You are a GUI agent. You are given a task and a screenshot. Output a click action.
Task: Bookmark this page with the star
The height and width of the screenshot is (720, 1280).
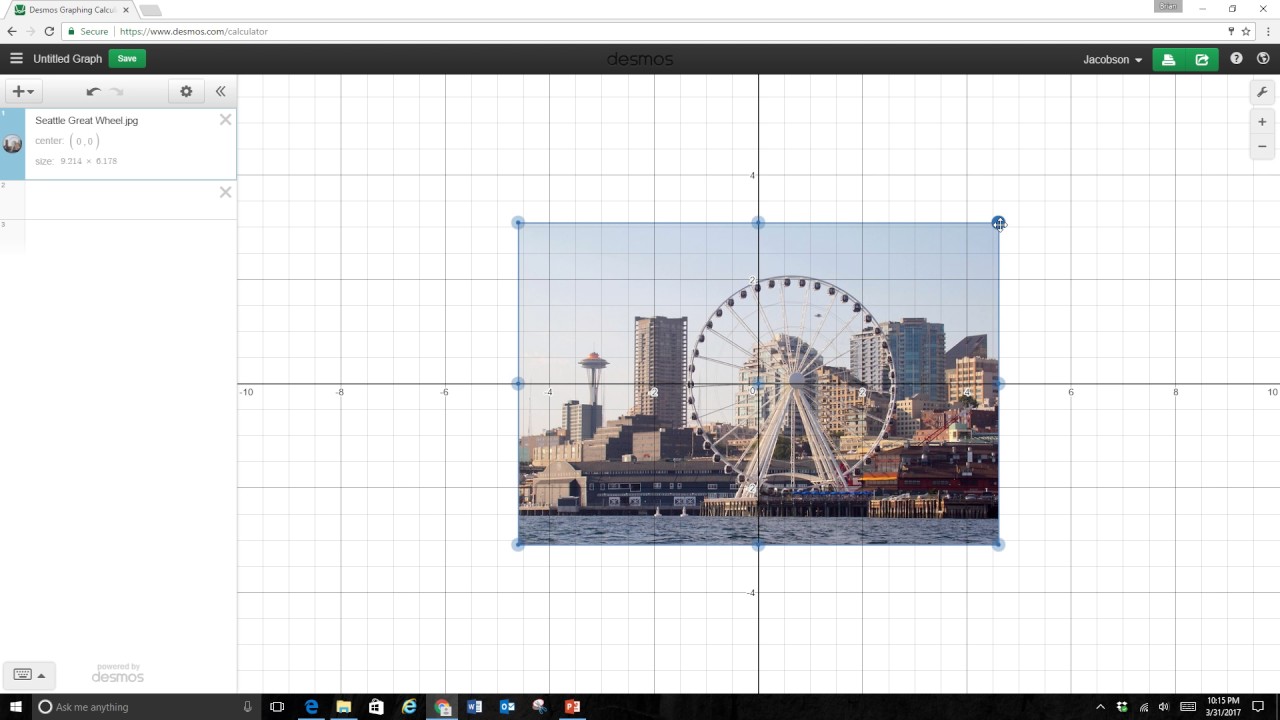point(1246,31)
